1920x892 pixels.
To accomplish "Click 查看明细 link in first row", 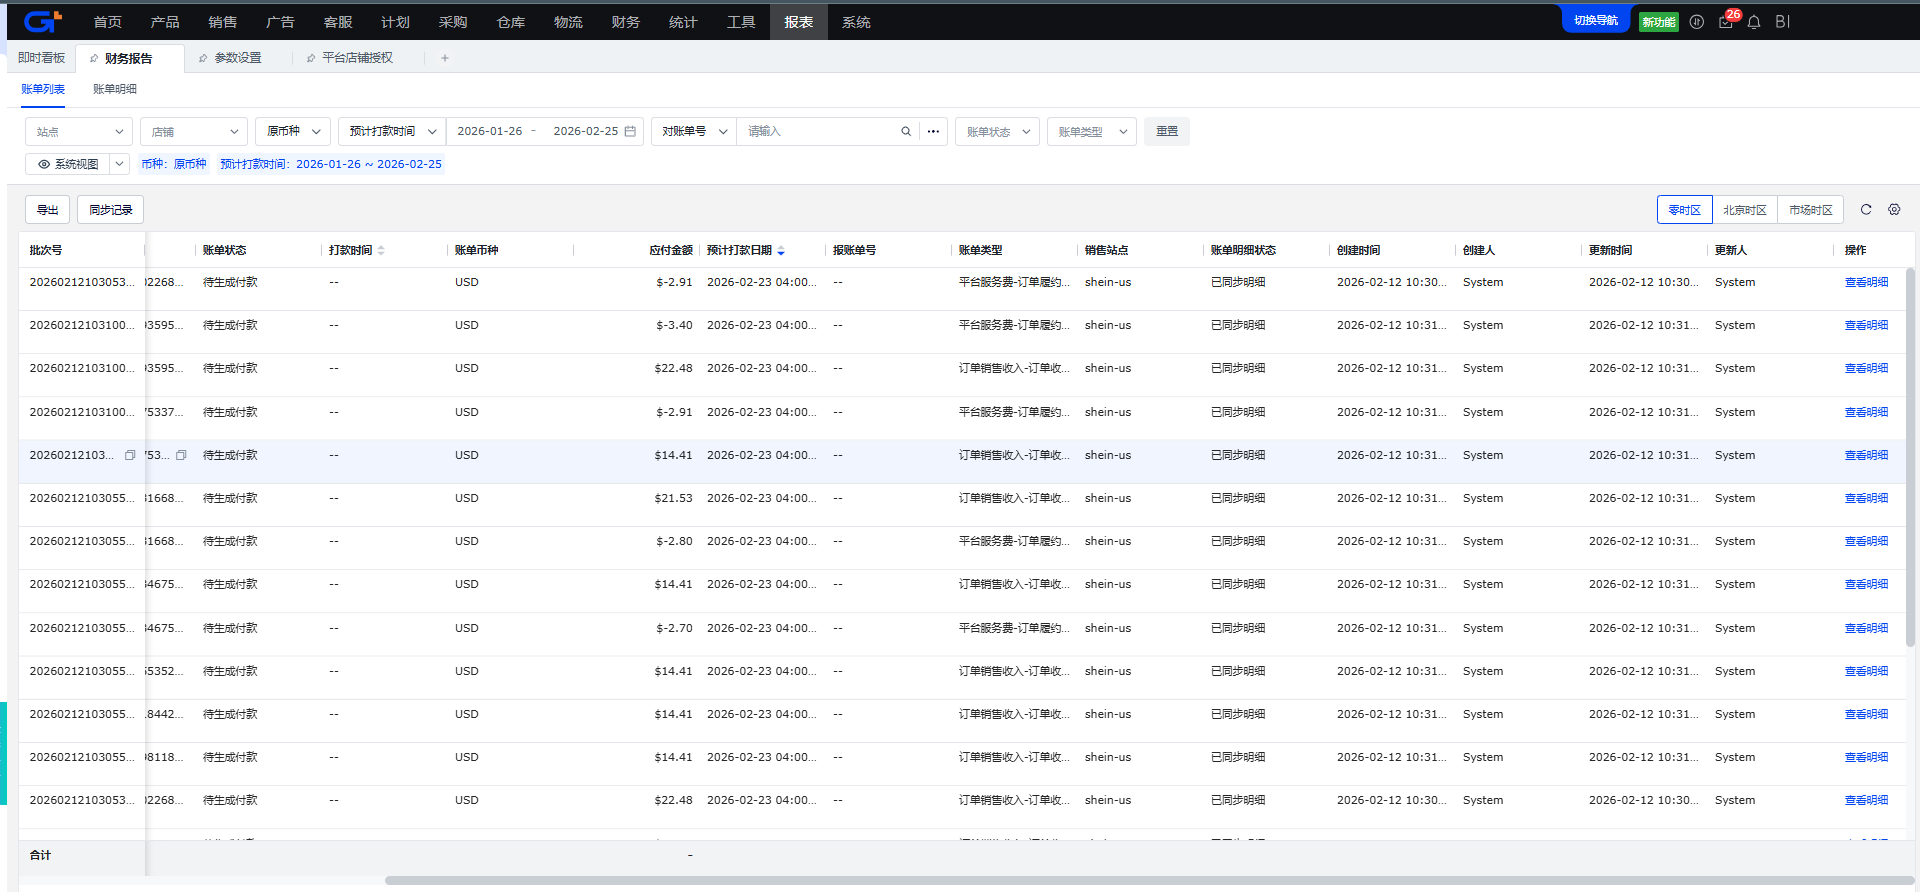I will (x=1866, y=283).
